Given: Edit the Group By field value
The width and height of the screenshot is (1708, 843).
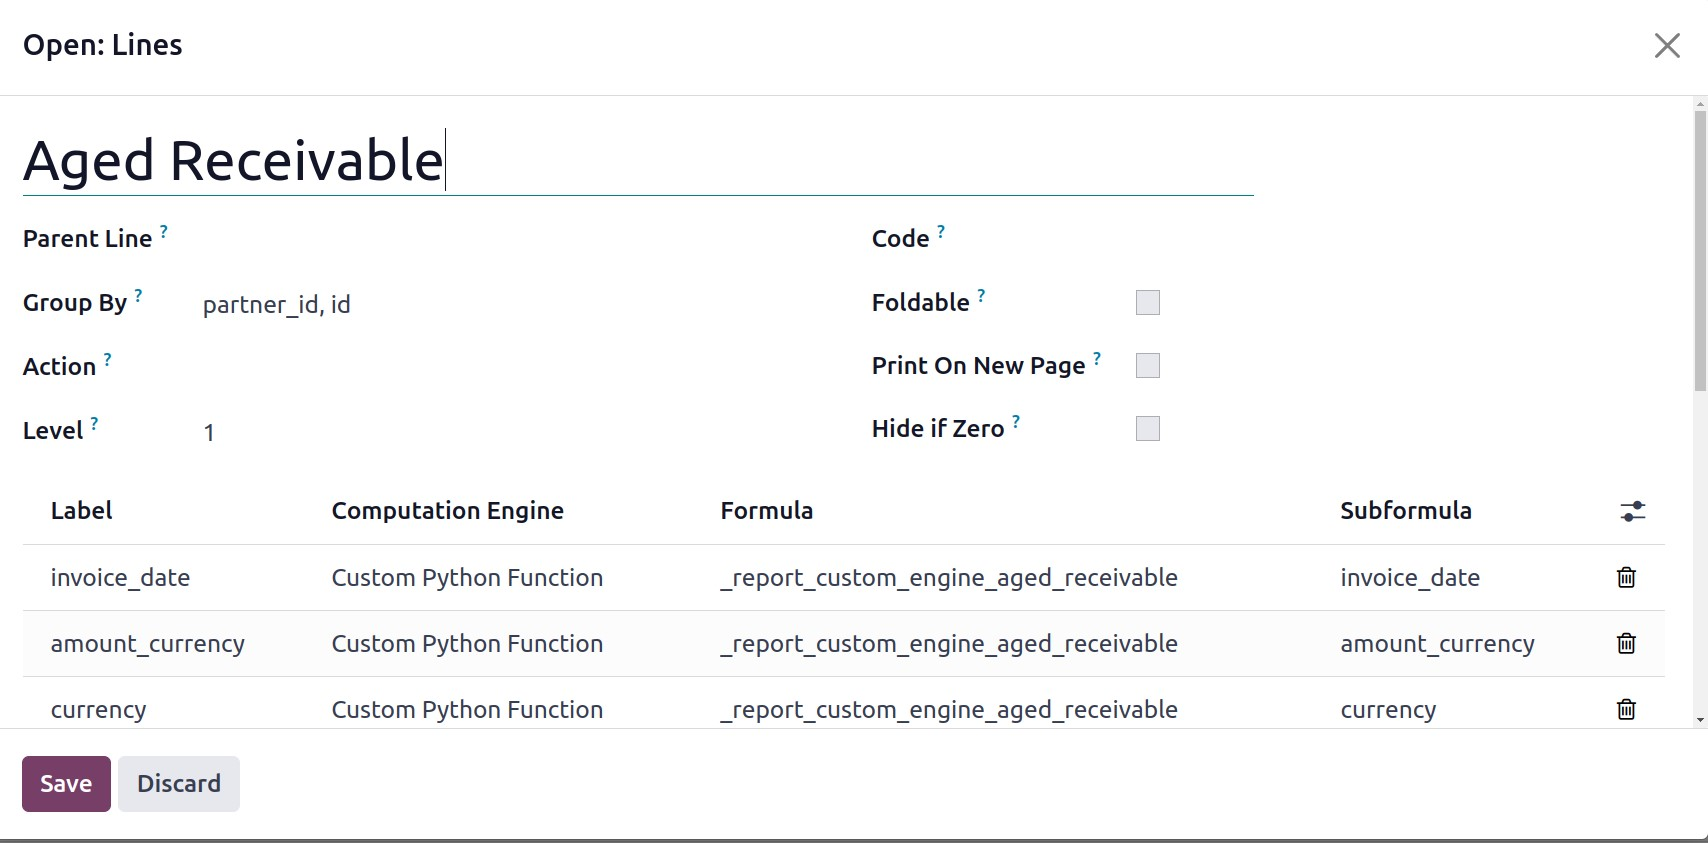Looking at the screenshot, I should click(x=500, y=305).
